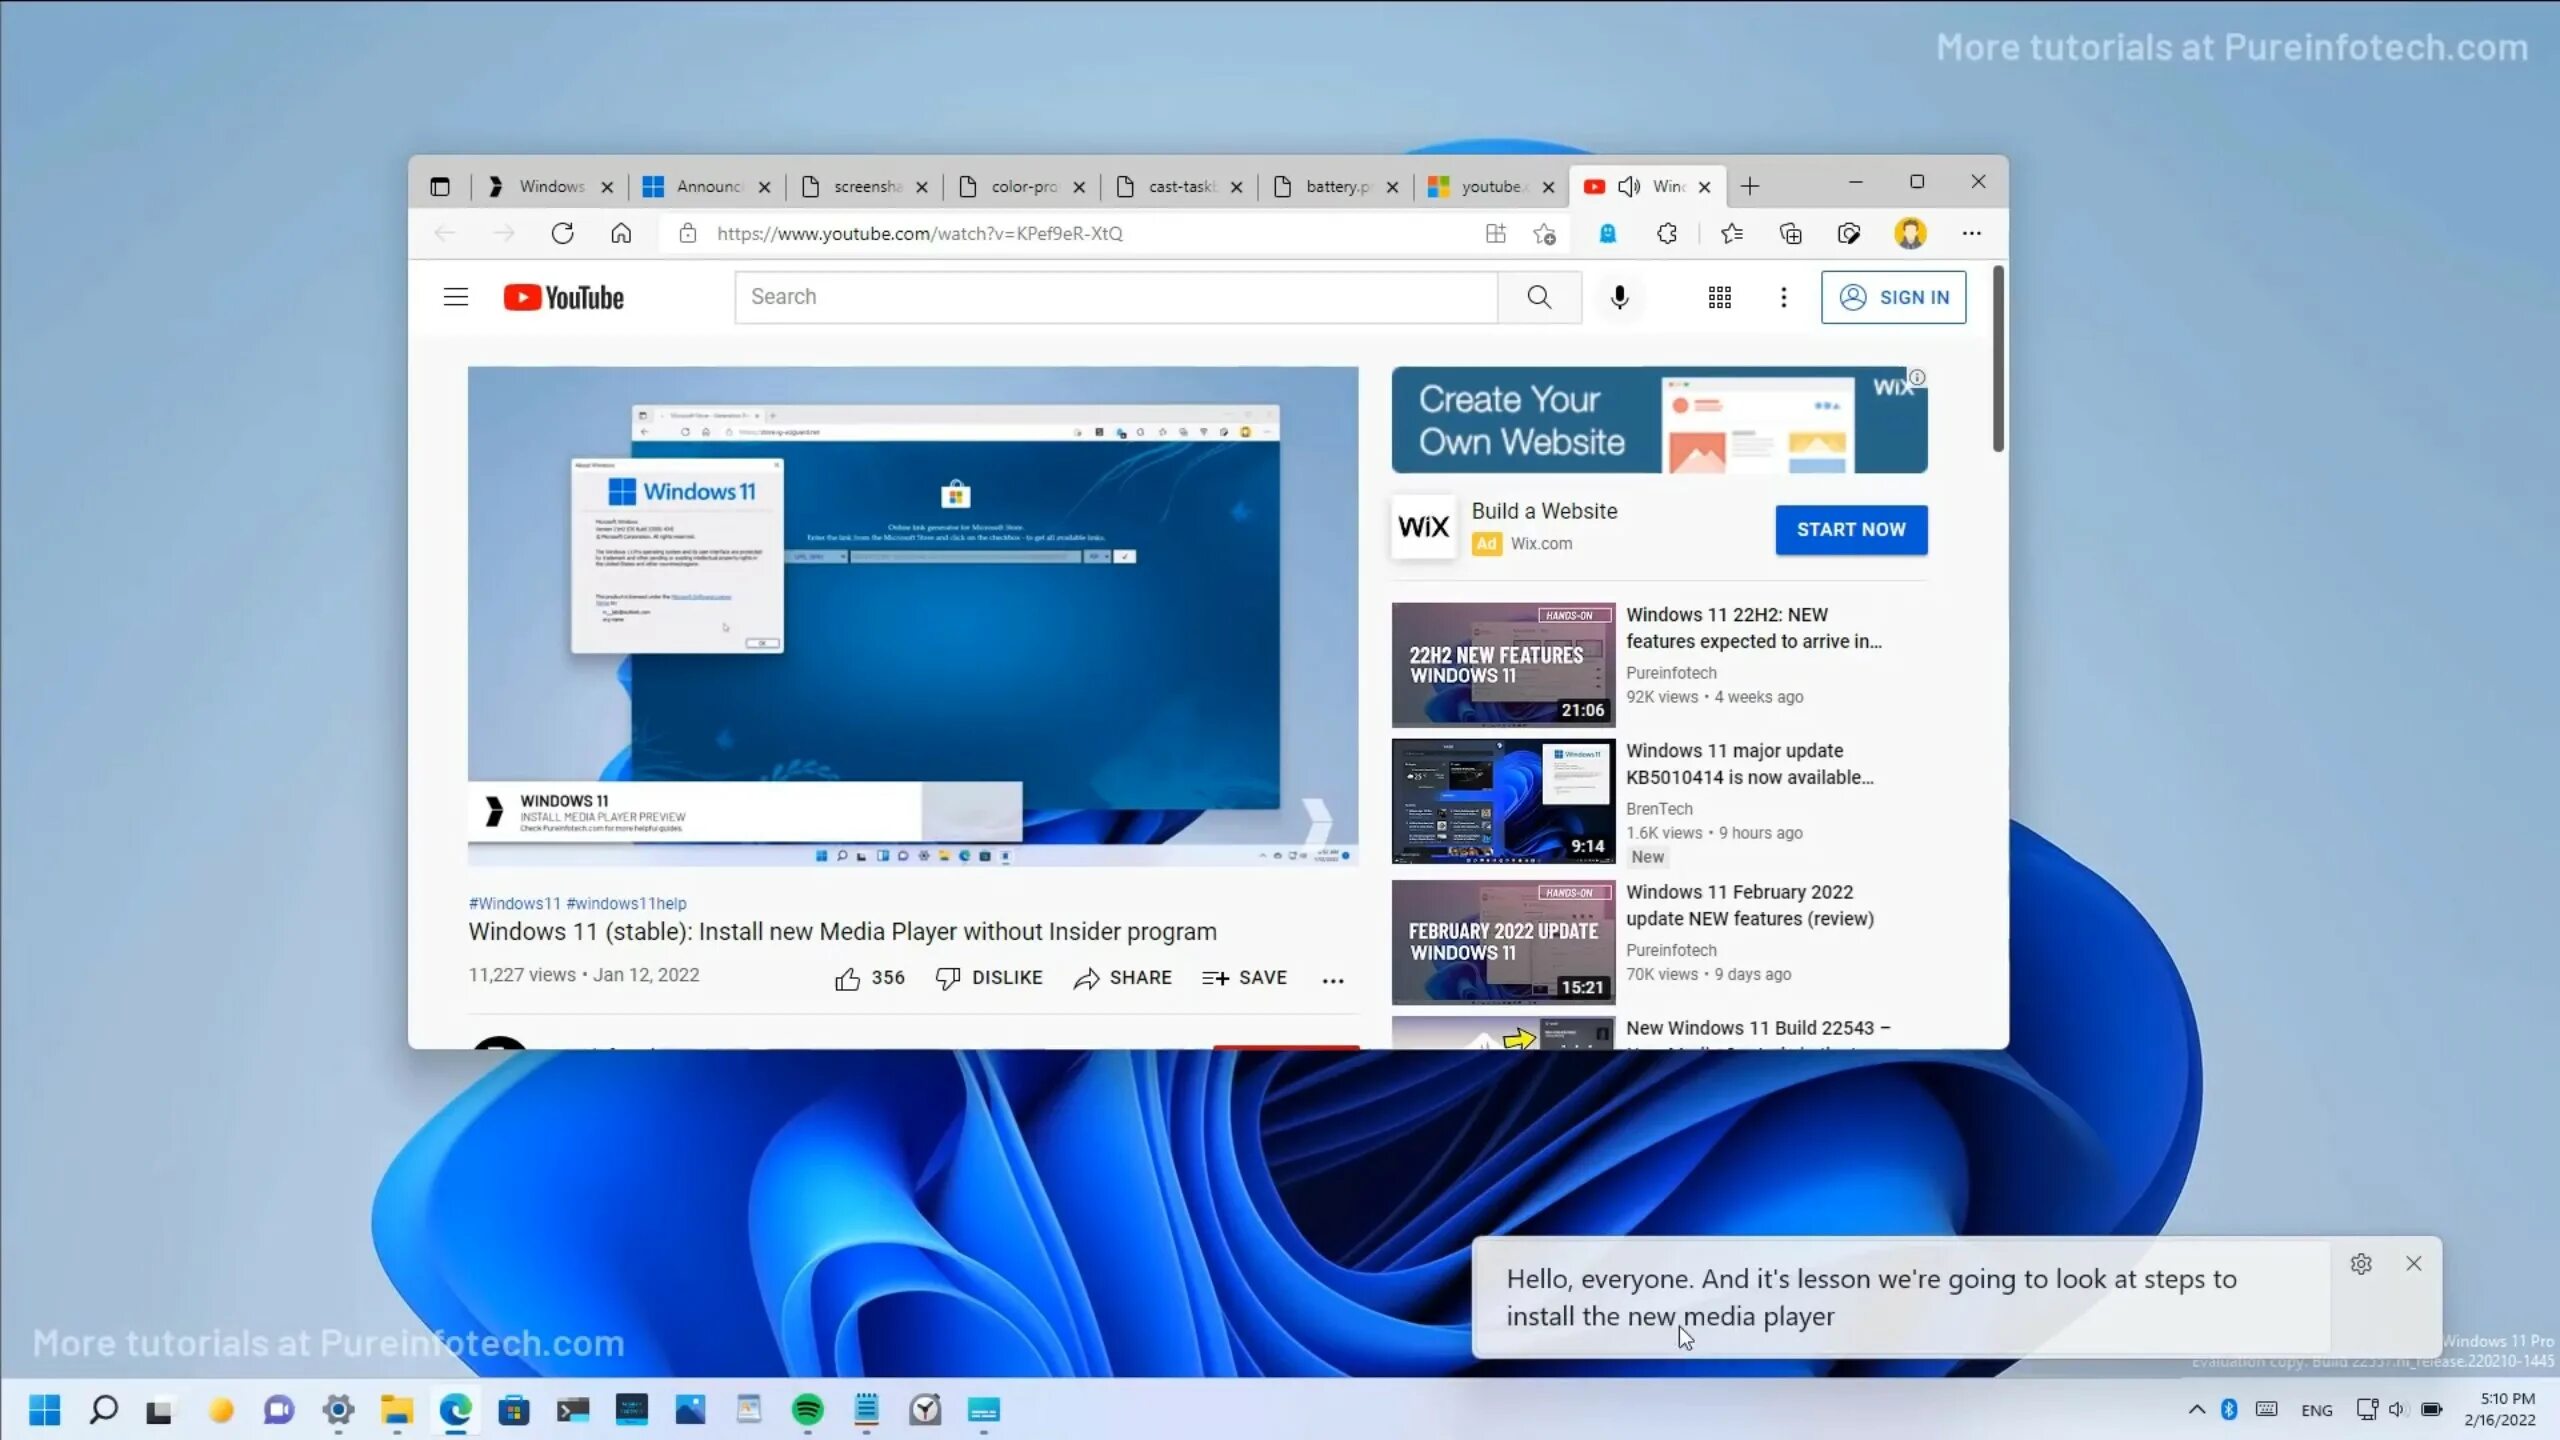The width and height of the screenshot is (2560, 1440).
Task: Show hidden icons in system tray
Action: point(2196,1409)
